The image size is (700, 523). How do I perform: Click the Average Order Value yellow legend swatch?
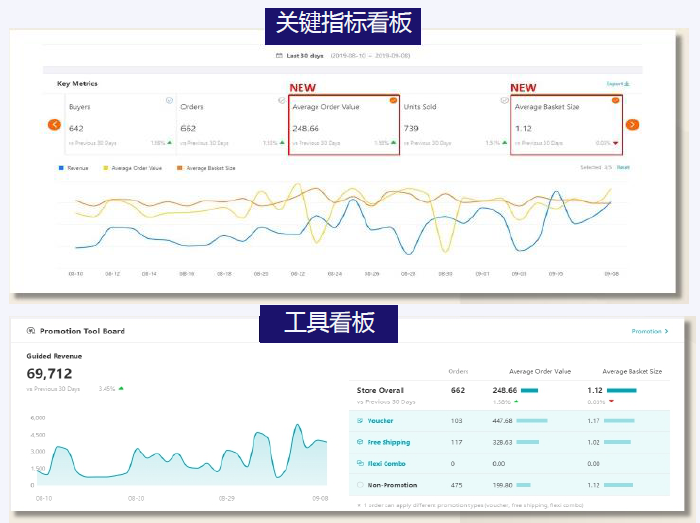106,168
